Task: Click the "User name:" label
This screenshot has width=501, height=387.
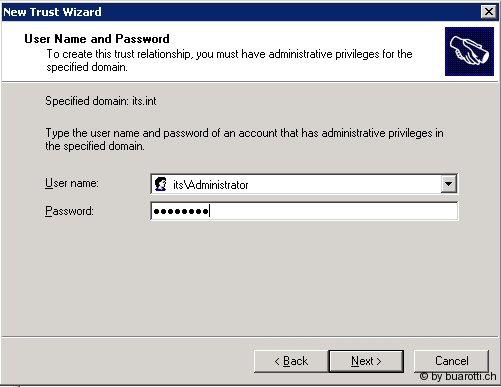Action: 72,183
